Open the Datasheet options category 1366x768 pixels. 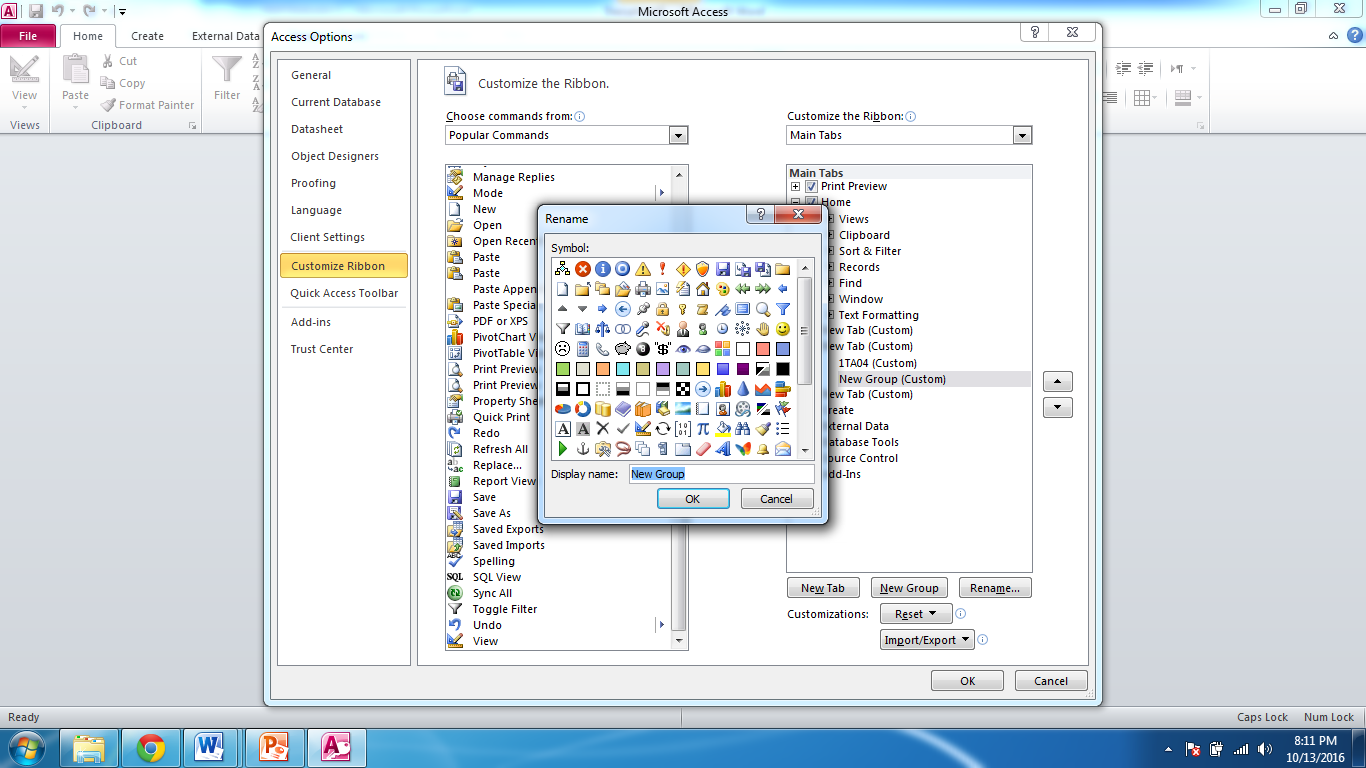[317, 129]
